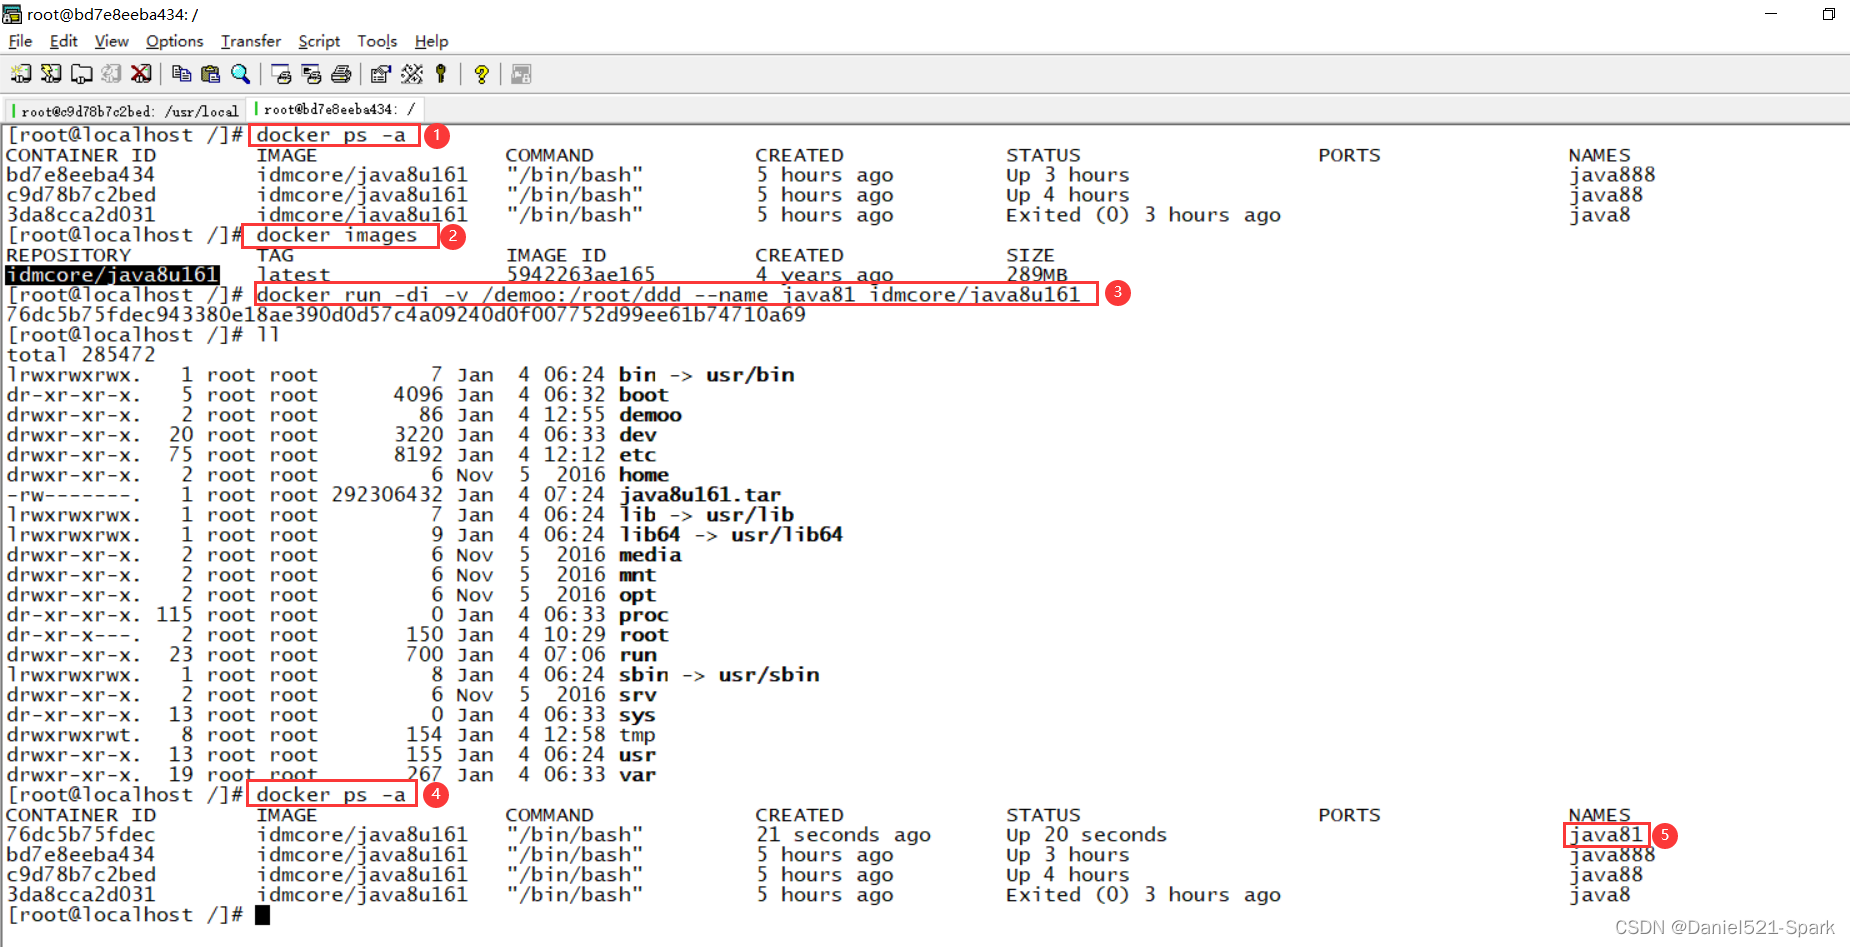1850x947 pixels.
Task: Click the Print printer icon
Action: [341, 74]
